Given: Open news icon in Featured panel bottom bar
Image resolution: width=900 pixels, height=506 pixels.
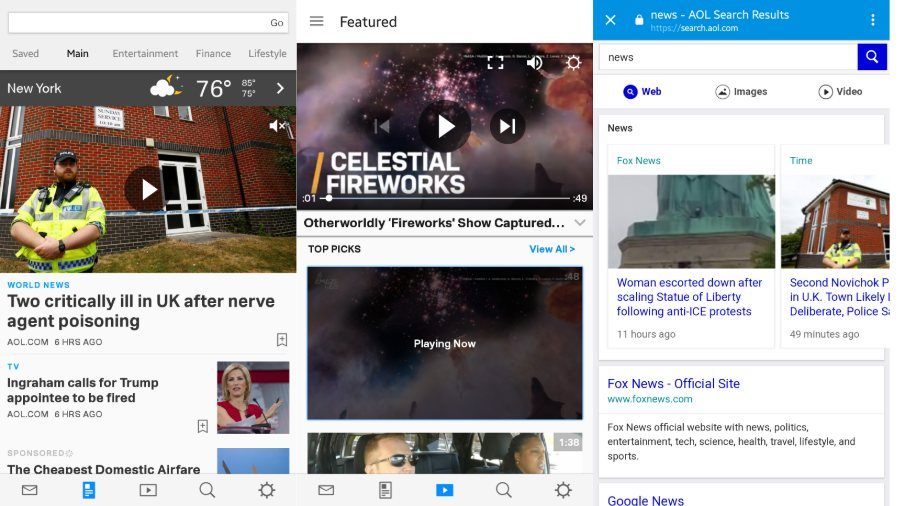Looking at the screenshot, I should (x=385, y=490).
